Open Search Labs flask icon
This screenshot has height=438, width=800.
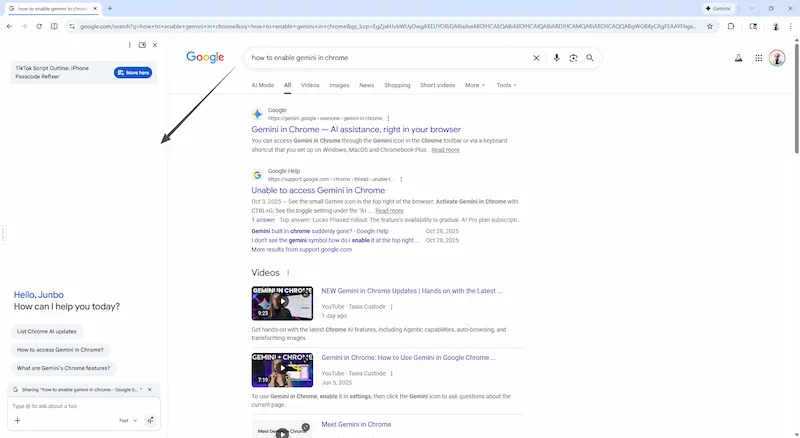point(738,58)
